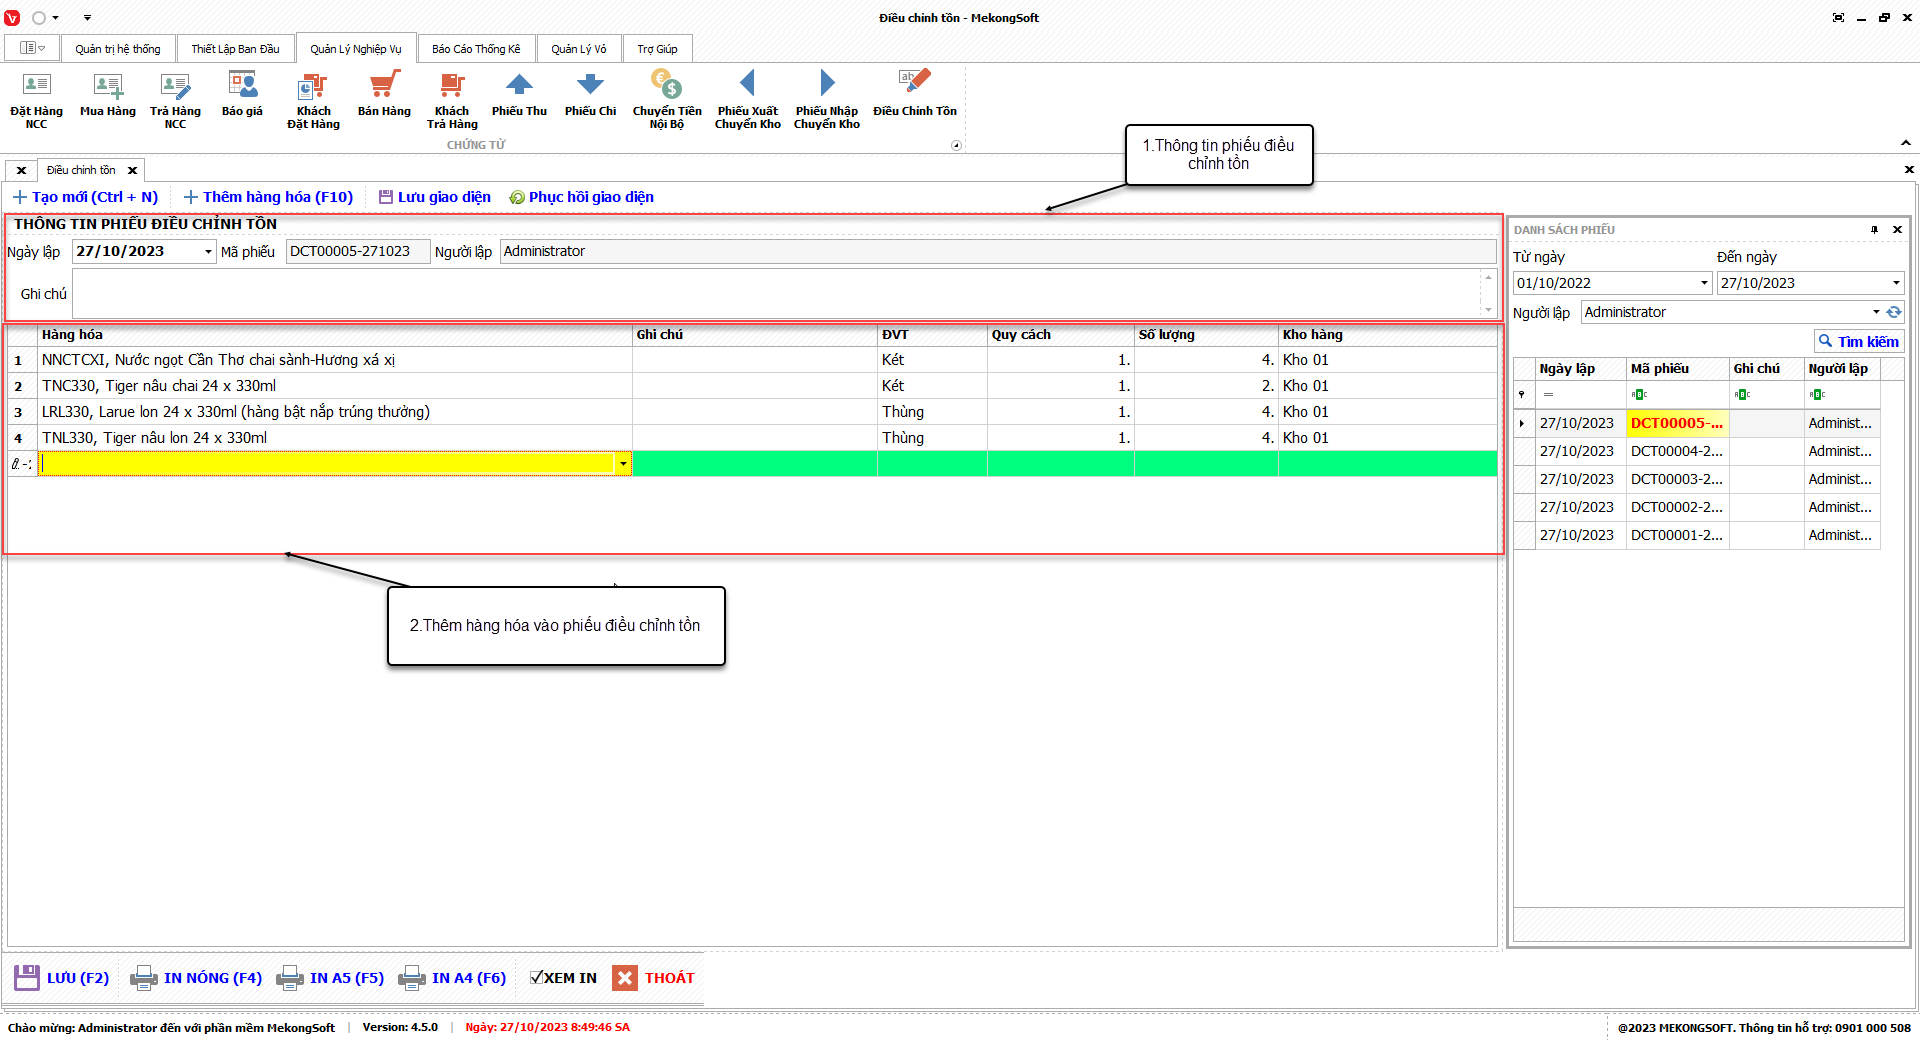Open the Hàng hóa dropdown in new row
The width and height of the screenshot is (1920, 1040).
pyautogui.click(x=623, y=464)
